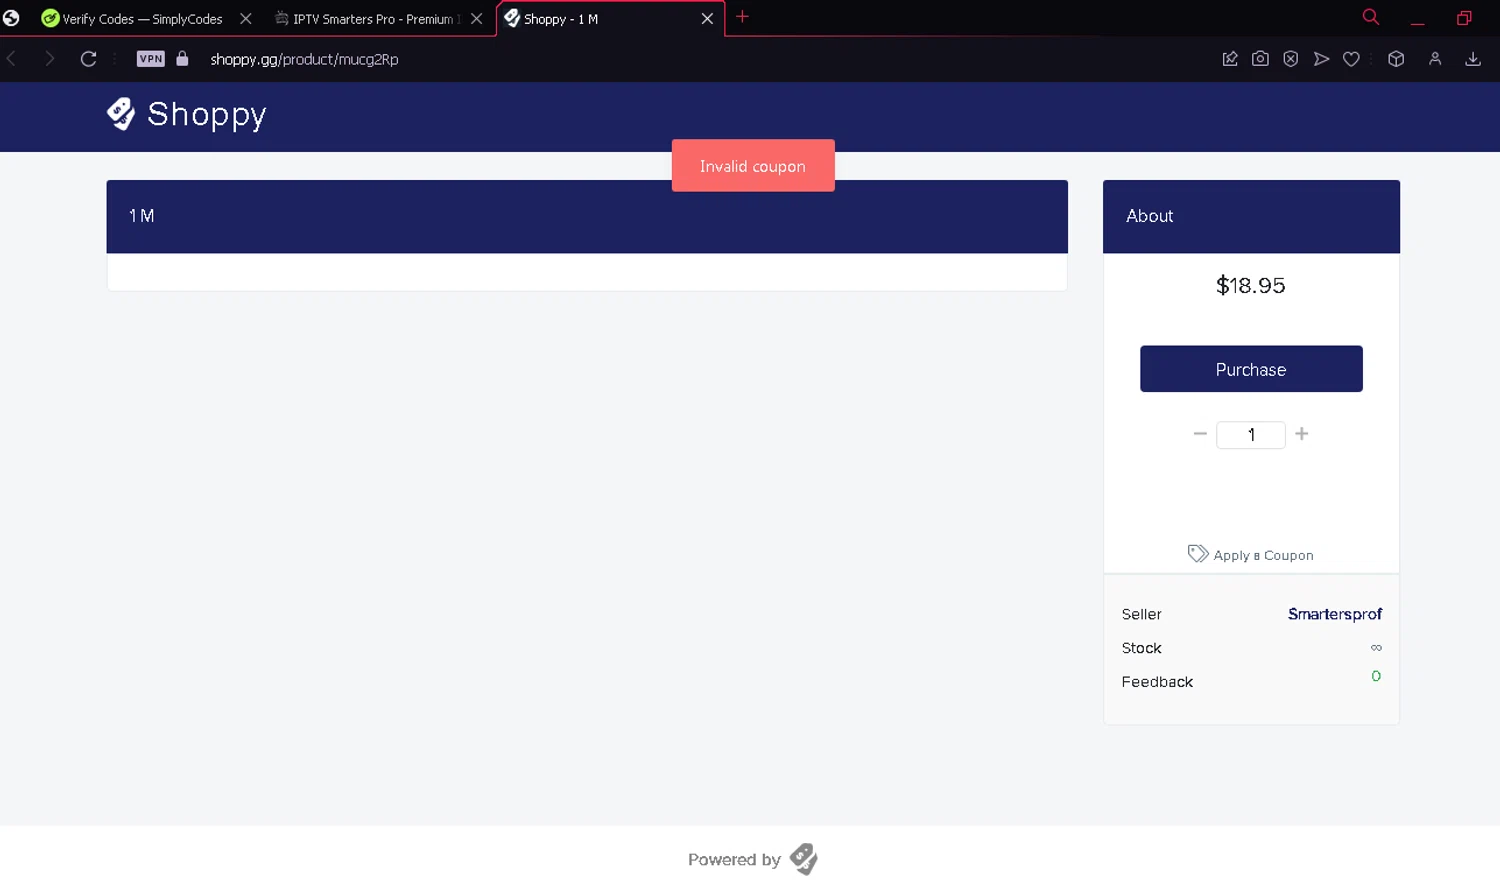Click the infinity stock value

click(1376, 648)
